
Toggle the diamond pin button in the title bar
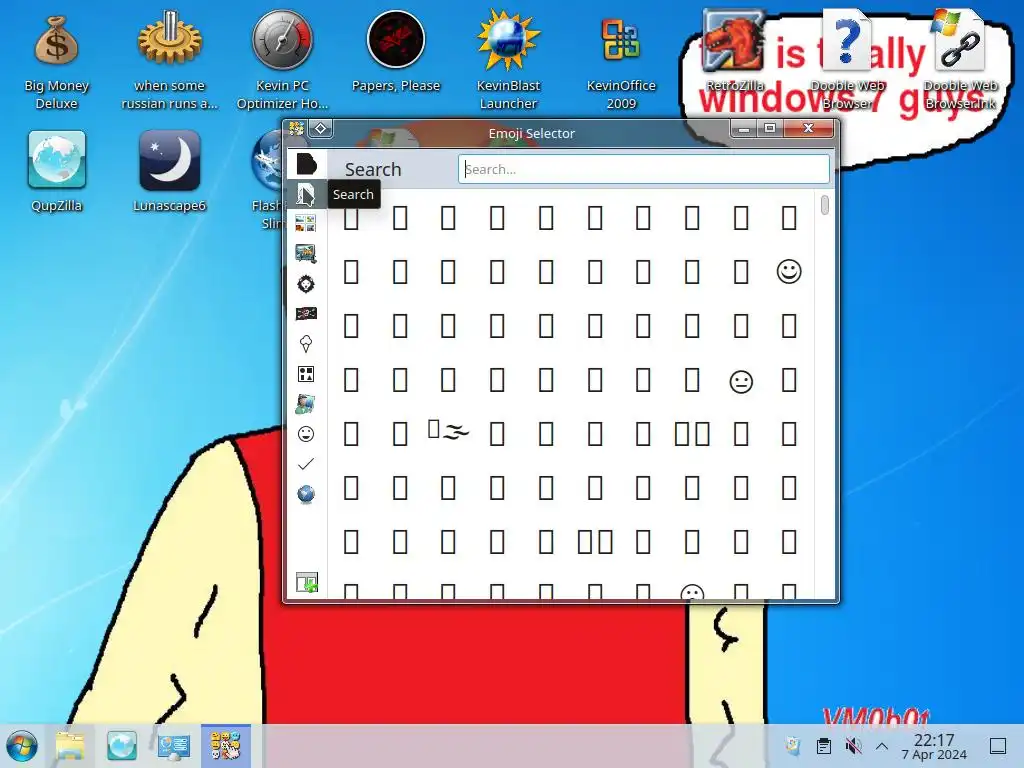coord(321,129)
